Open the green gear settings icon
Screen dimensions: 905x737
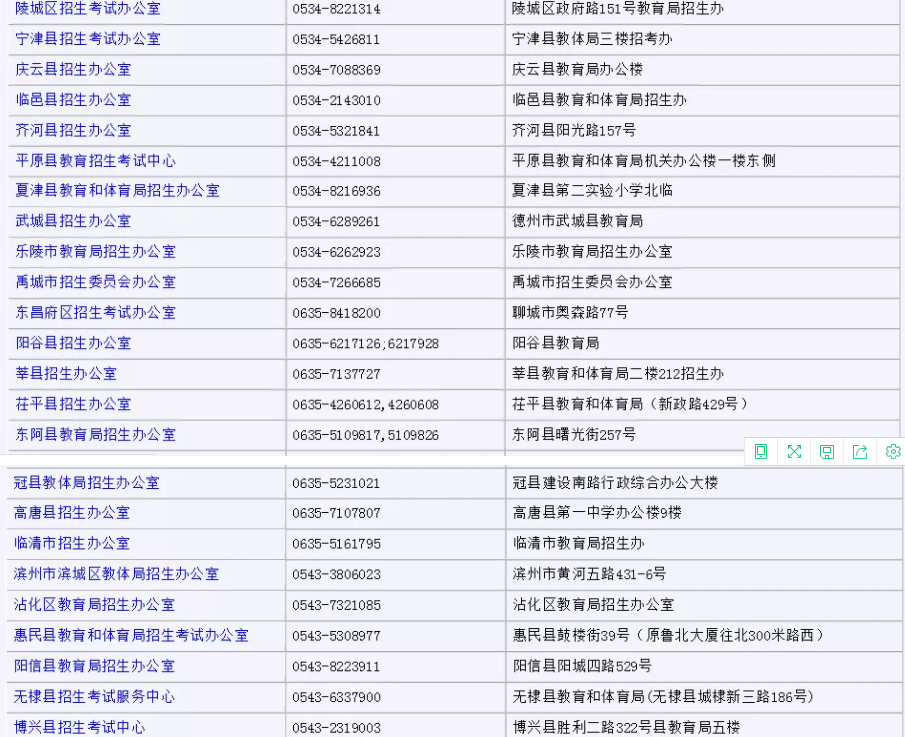(x=893, y=452)
